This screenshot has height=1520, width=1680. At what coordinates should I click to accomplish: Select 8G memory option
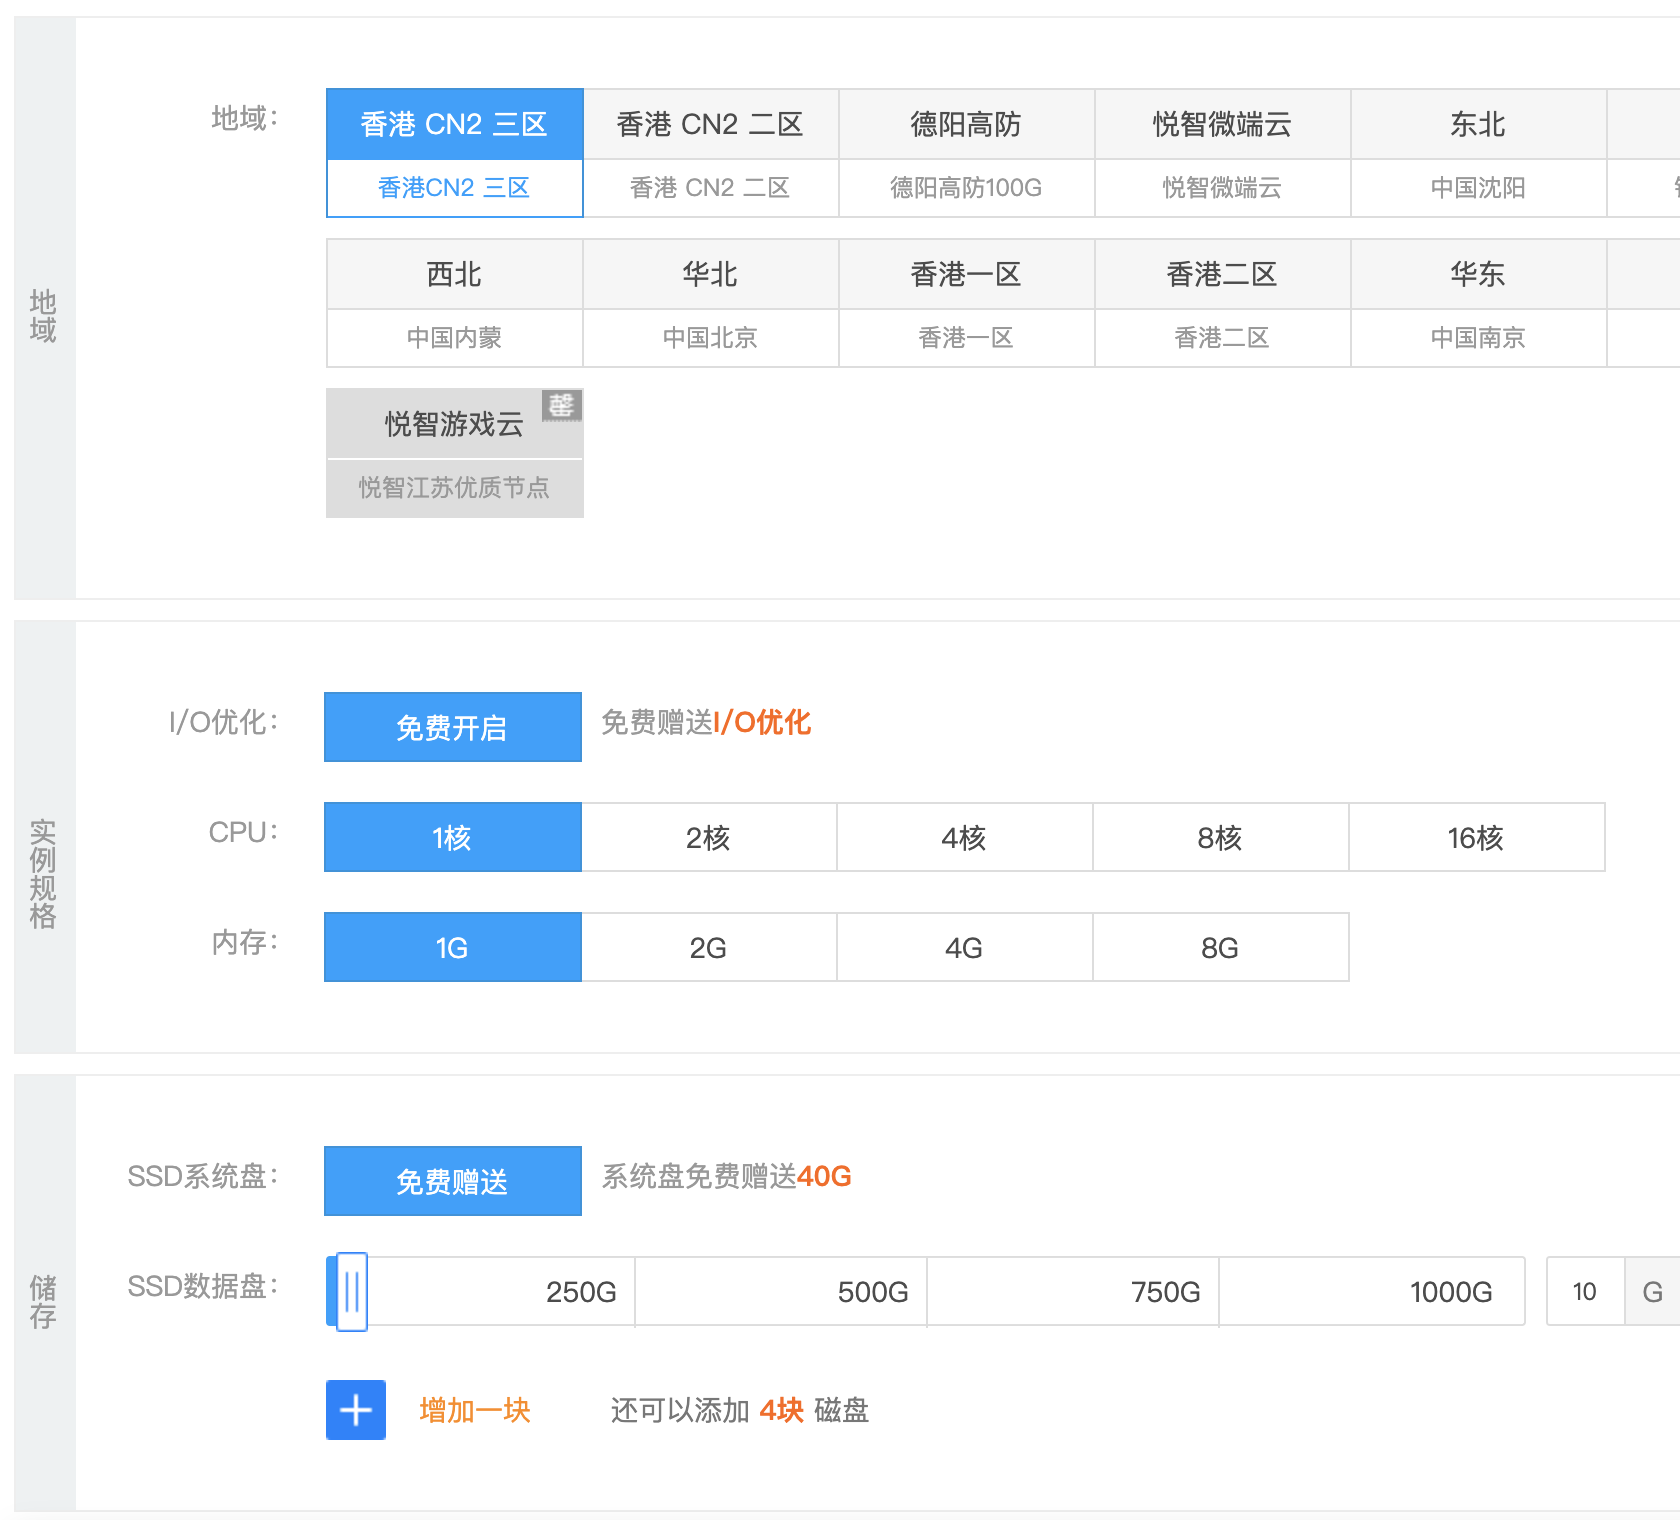coord(1220,947)
